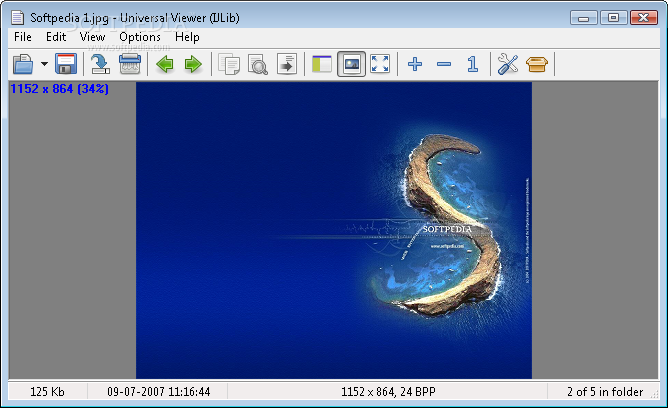
Task: Switch to full screen mode icon
Action: (380, 64)
